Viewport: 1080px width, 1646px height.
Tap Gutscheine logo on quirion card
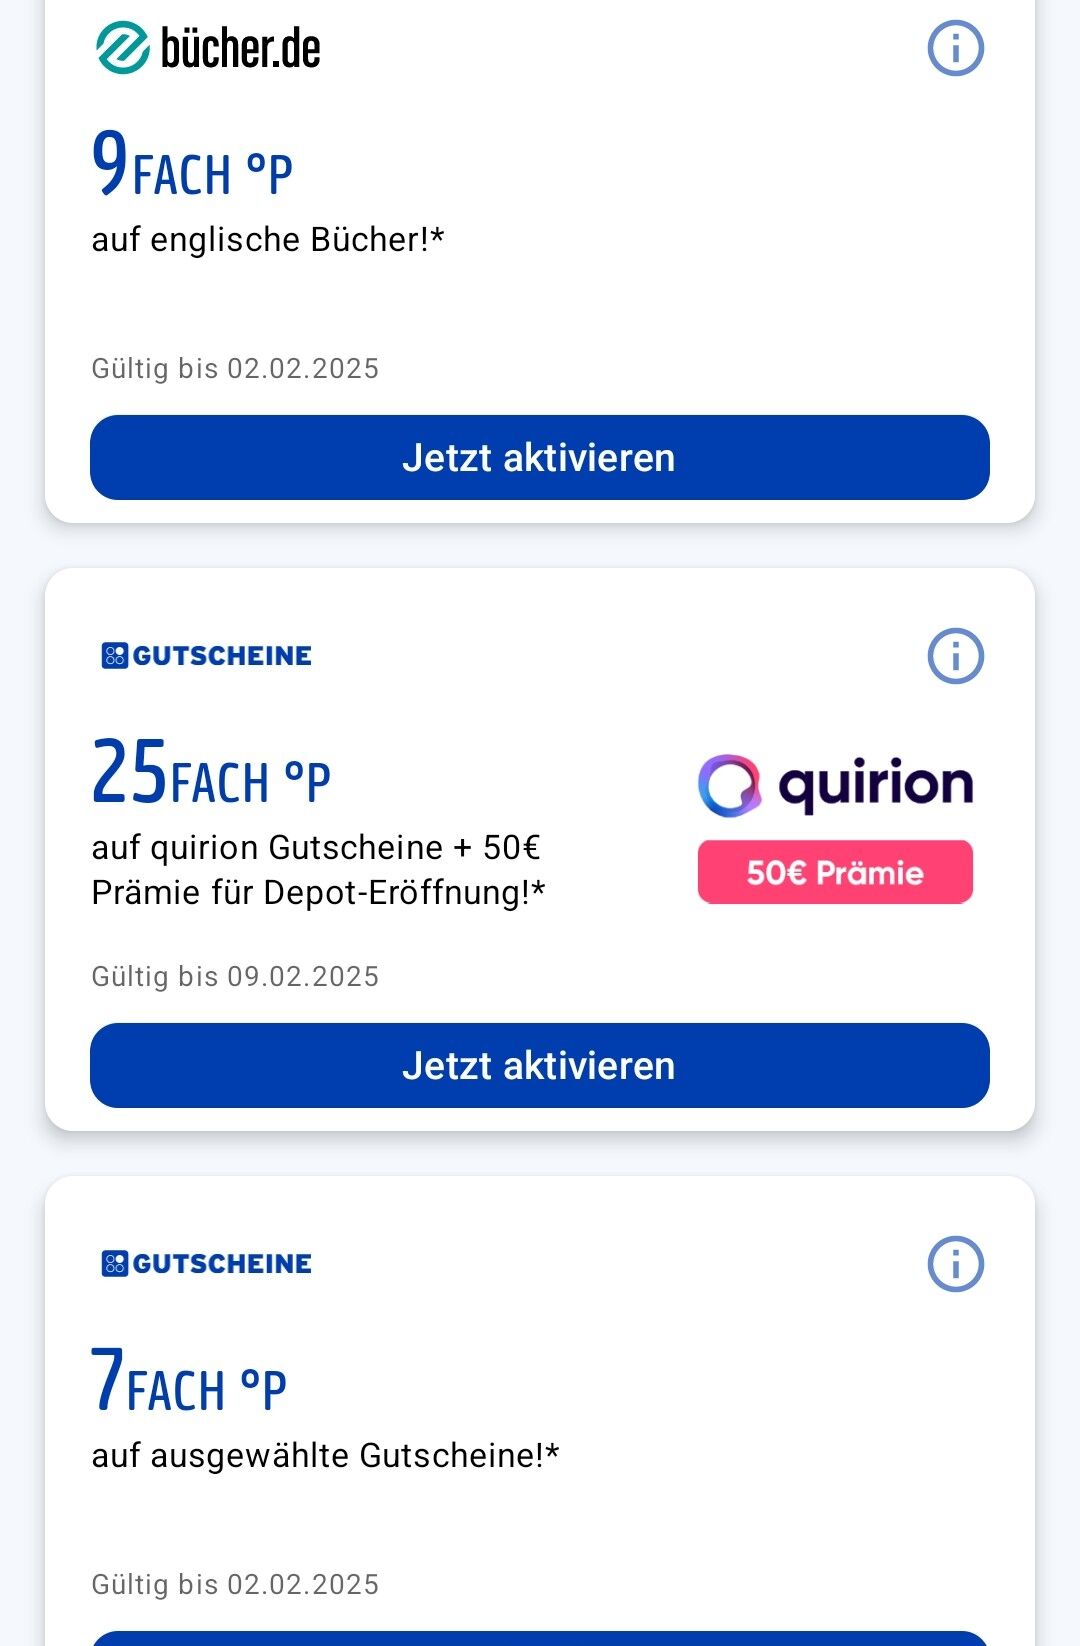click(x=207, y=656)
